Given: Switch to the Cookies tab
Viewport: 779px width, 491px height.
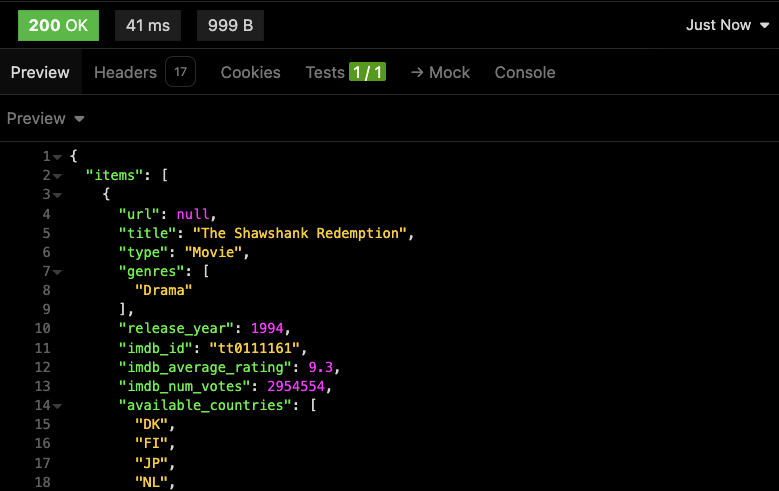Looking at the screenshot, I should pyautogui.click(x=250, y=73).
